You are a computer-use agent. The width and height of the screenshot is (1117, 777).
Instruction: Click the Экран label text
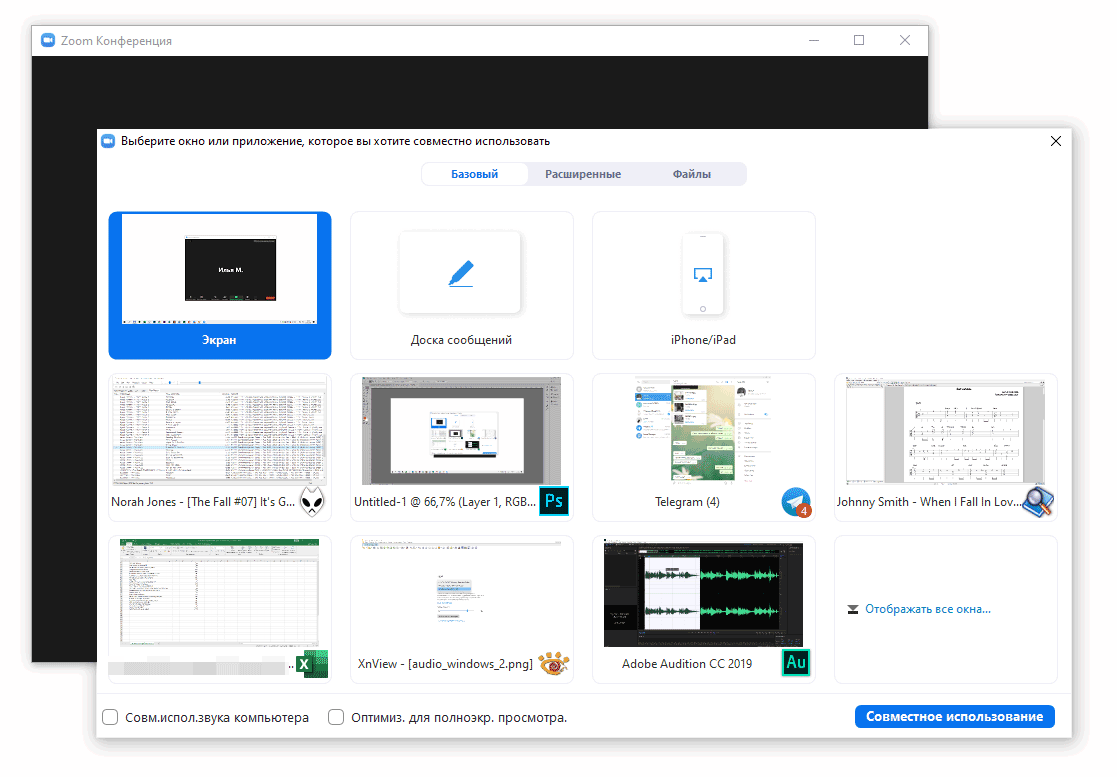(x=219, y=340)
